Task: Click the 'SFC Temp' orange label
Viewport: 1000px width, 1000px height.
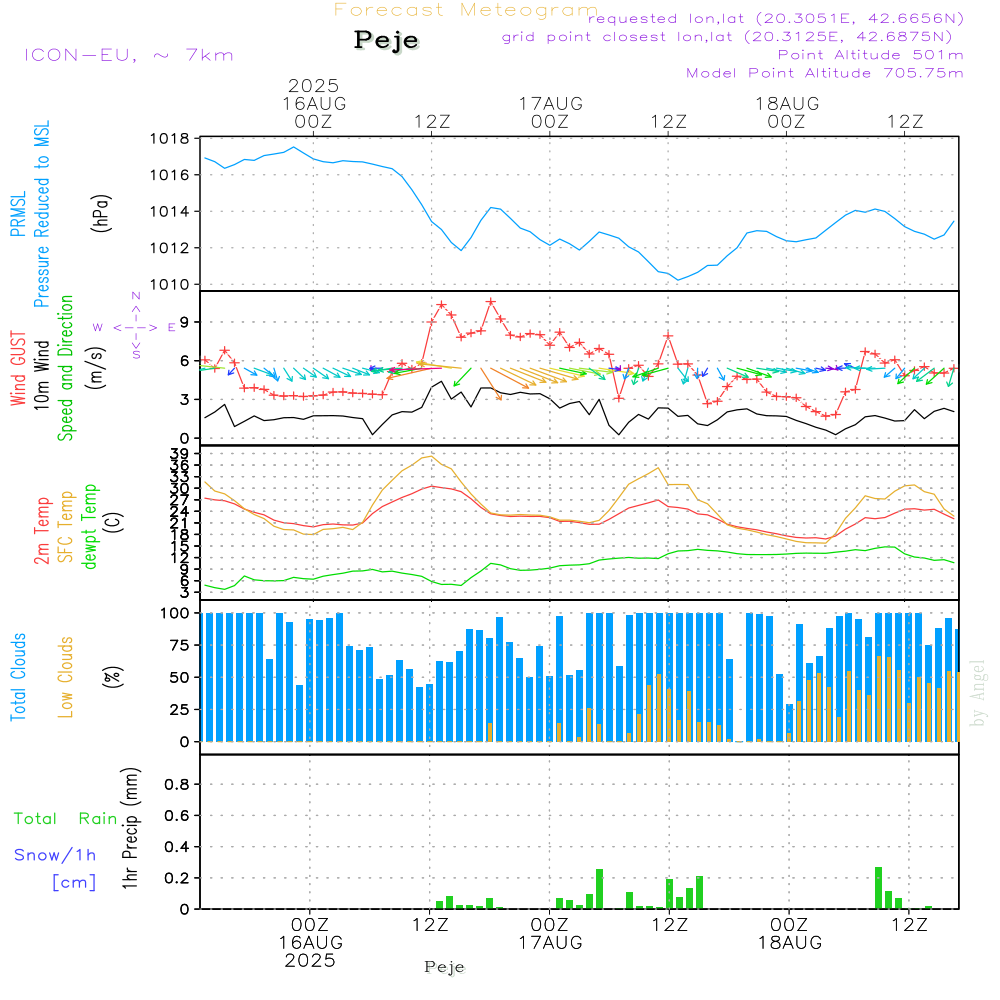Action: click(66, 527)
